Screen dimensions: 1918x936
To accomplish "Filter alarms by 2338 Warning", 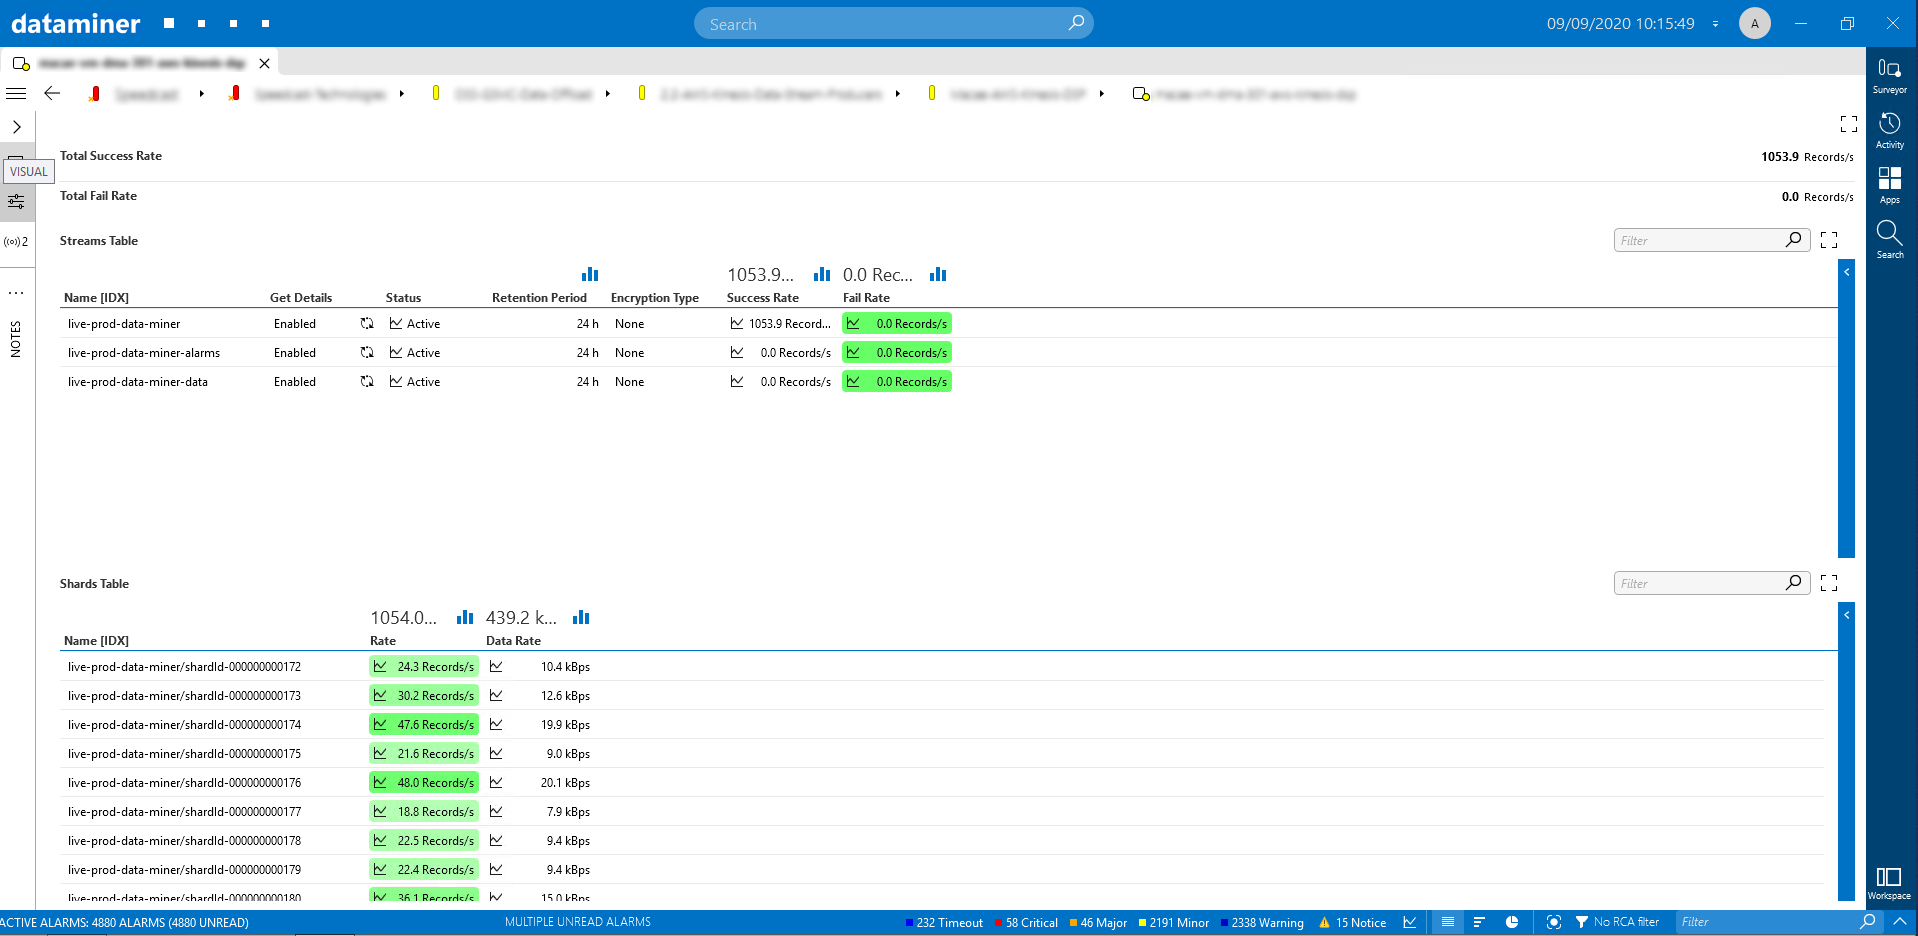I will [1262, 923].
